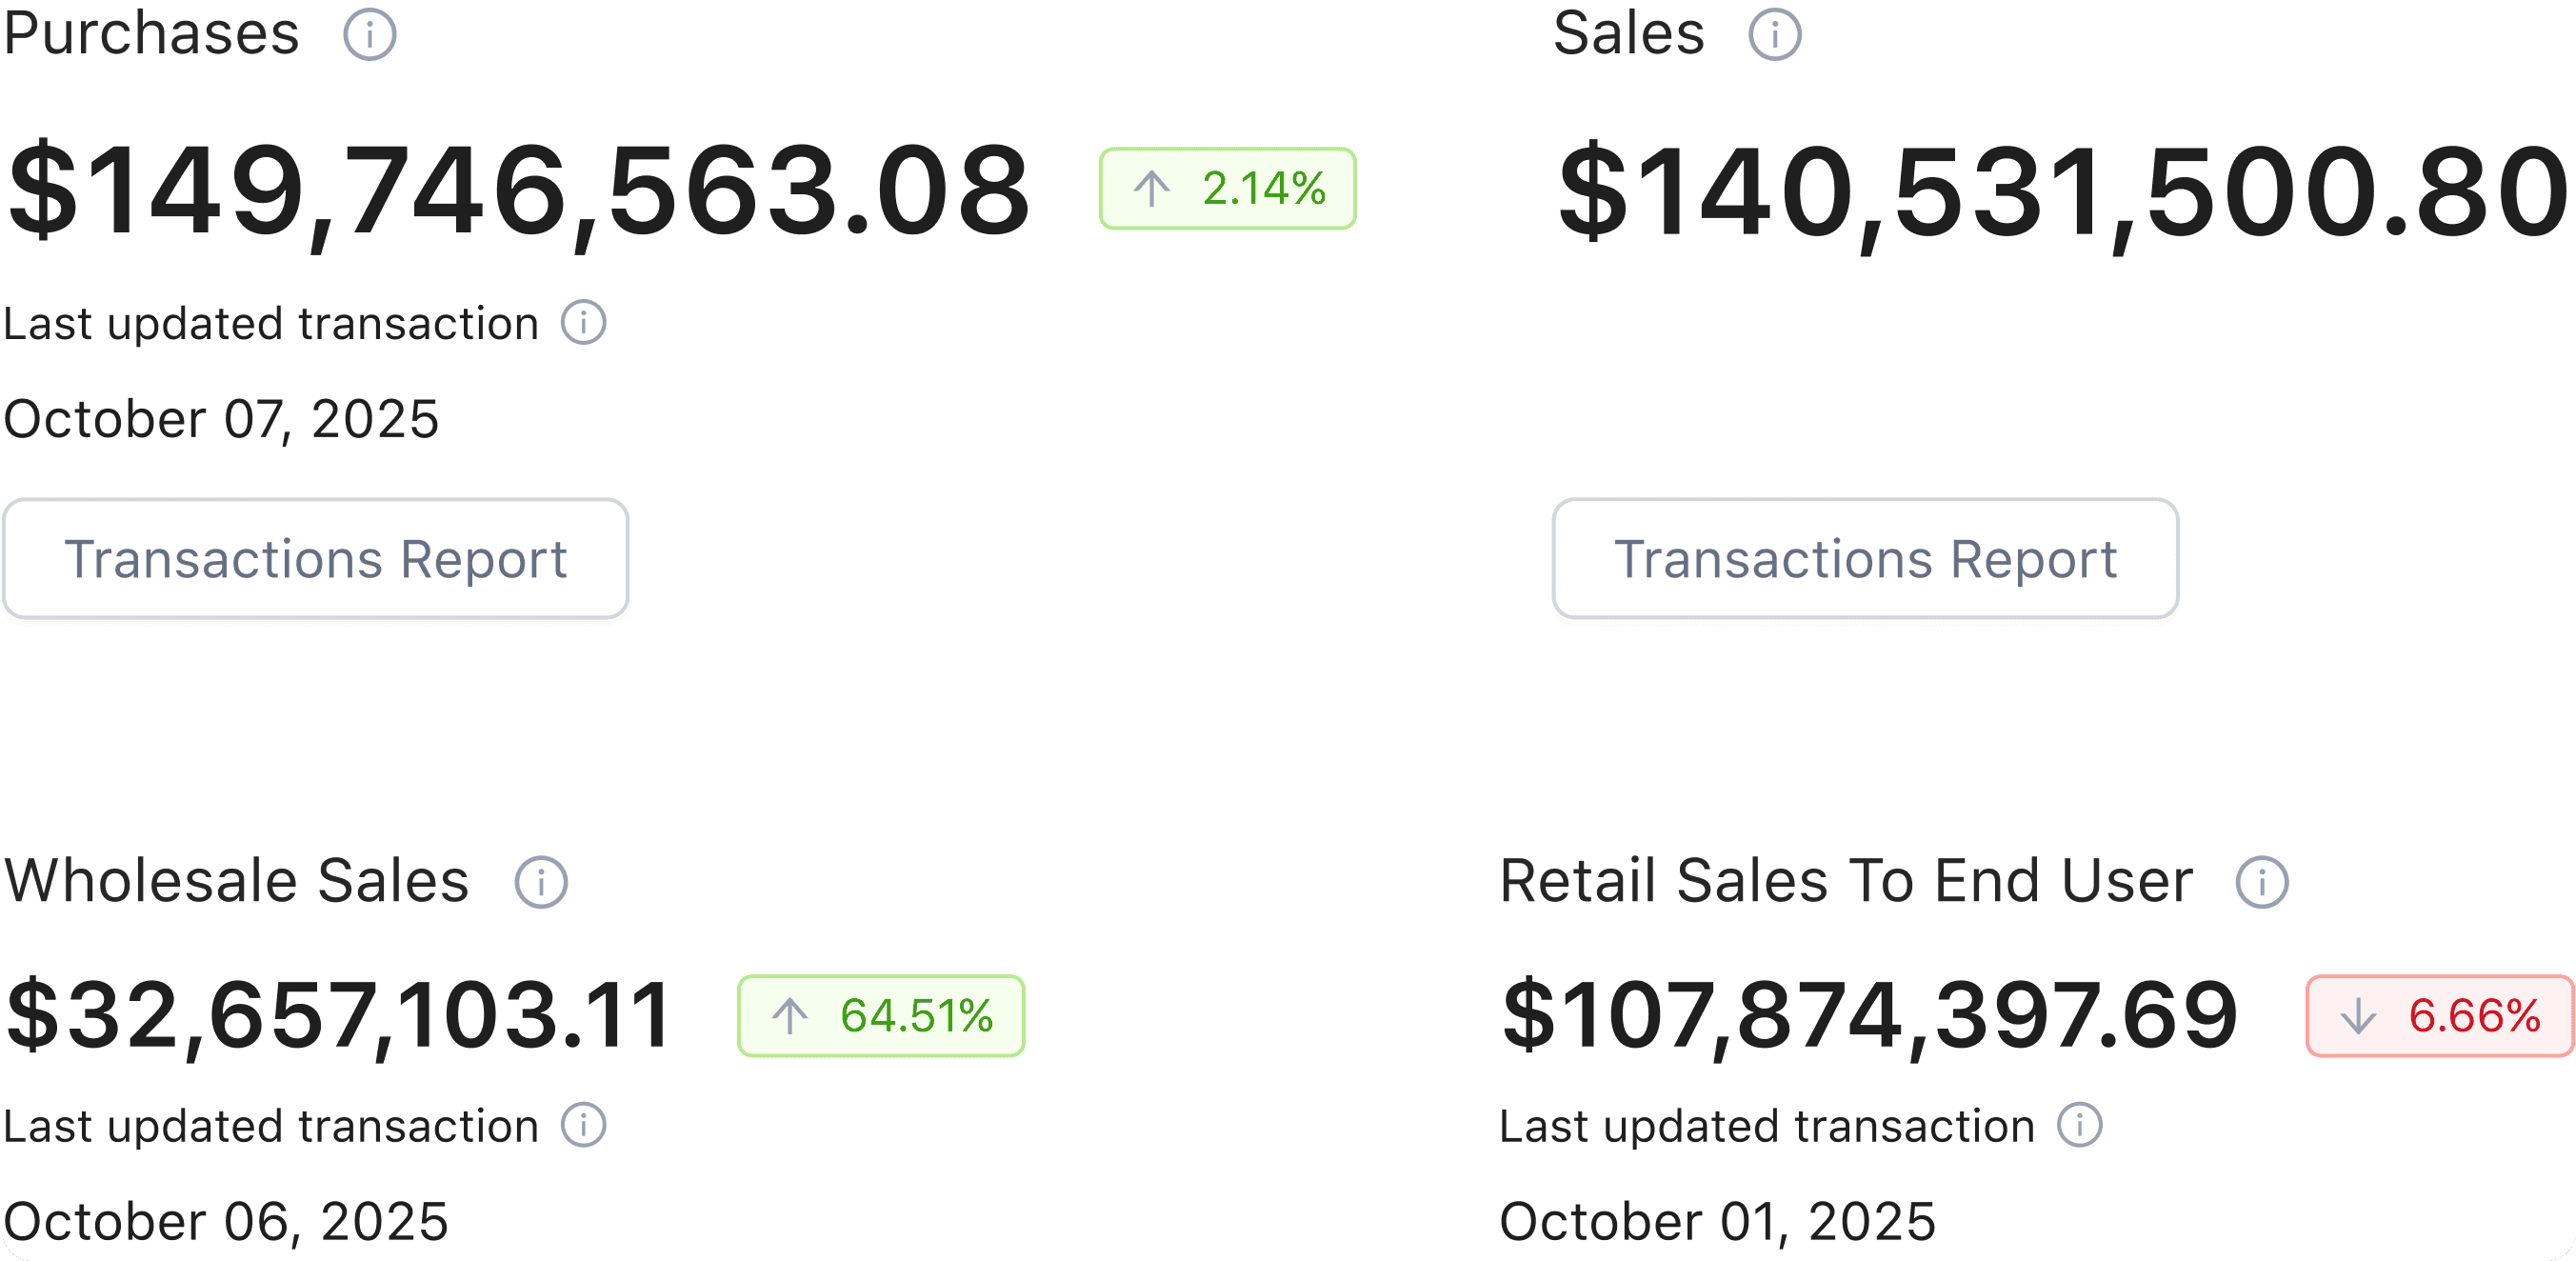This screenshot has height=1261, width=2576.
Task: Click the $149,746,563.08 purchases amount
Action: tap(518, 190)
